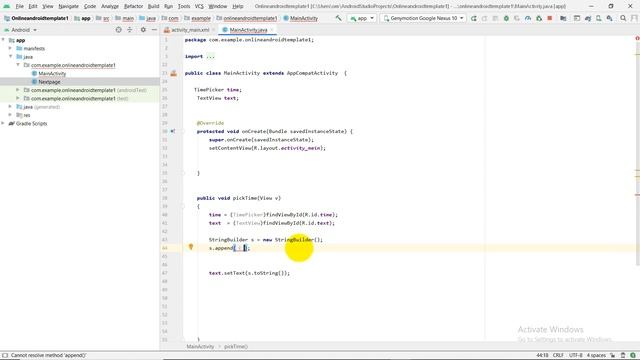Click the red Stop button icon
Image resolution: width=640 pixels, height=360 pixels.
[x=550, y=18]
